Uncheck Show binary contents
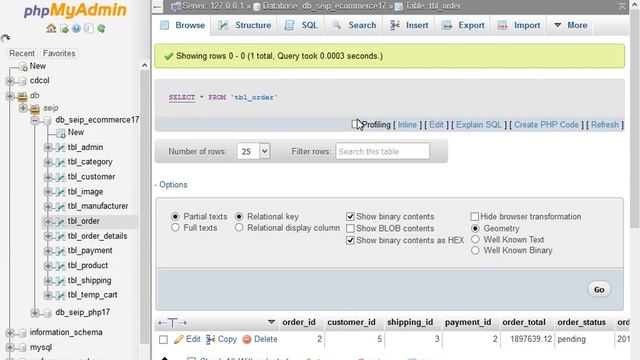 (350, 216)
